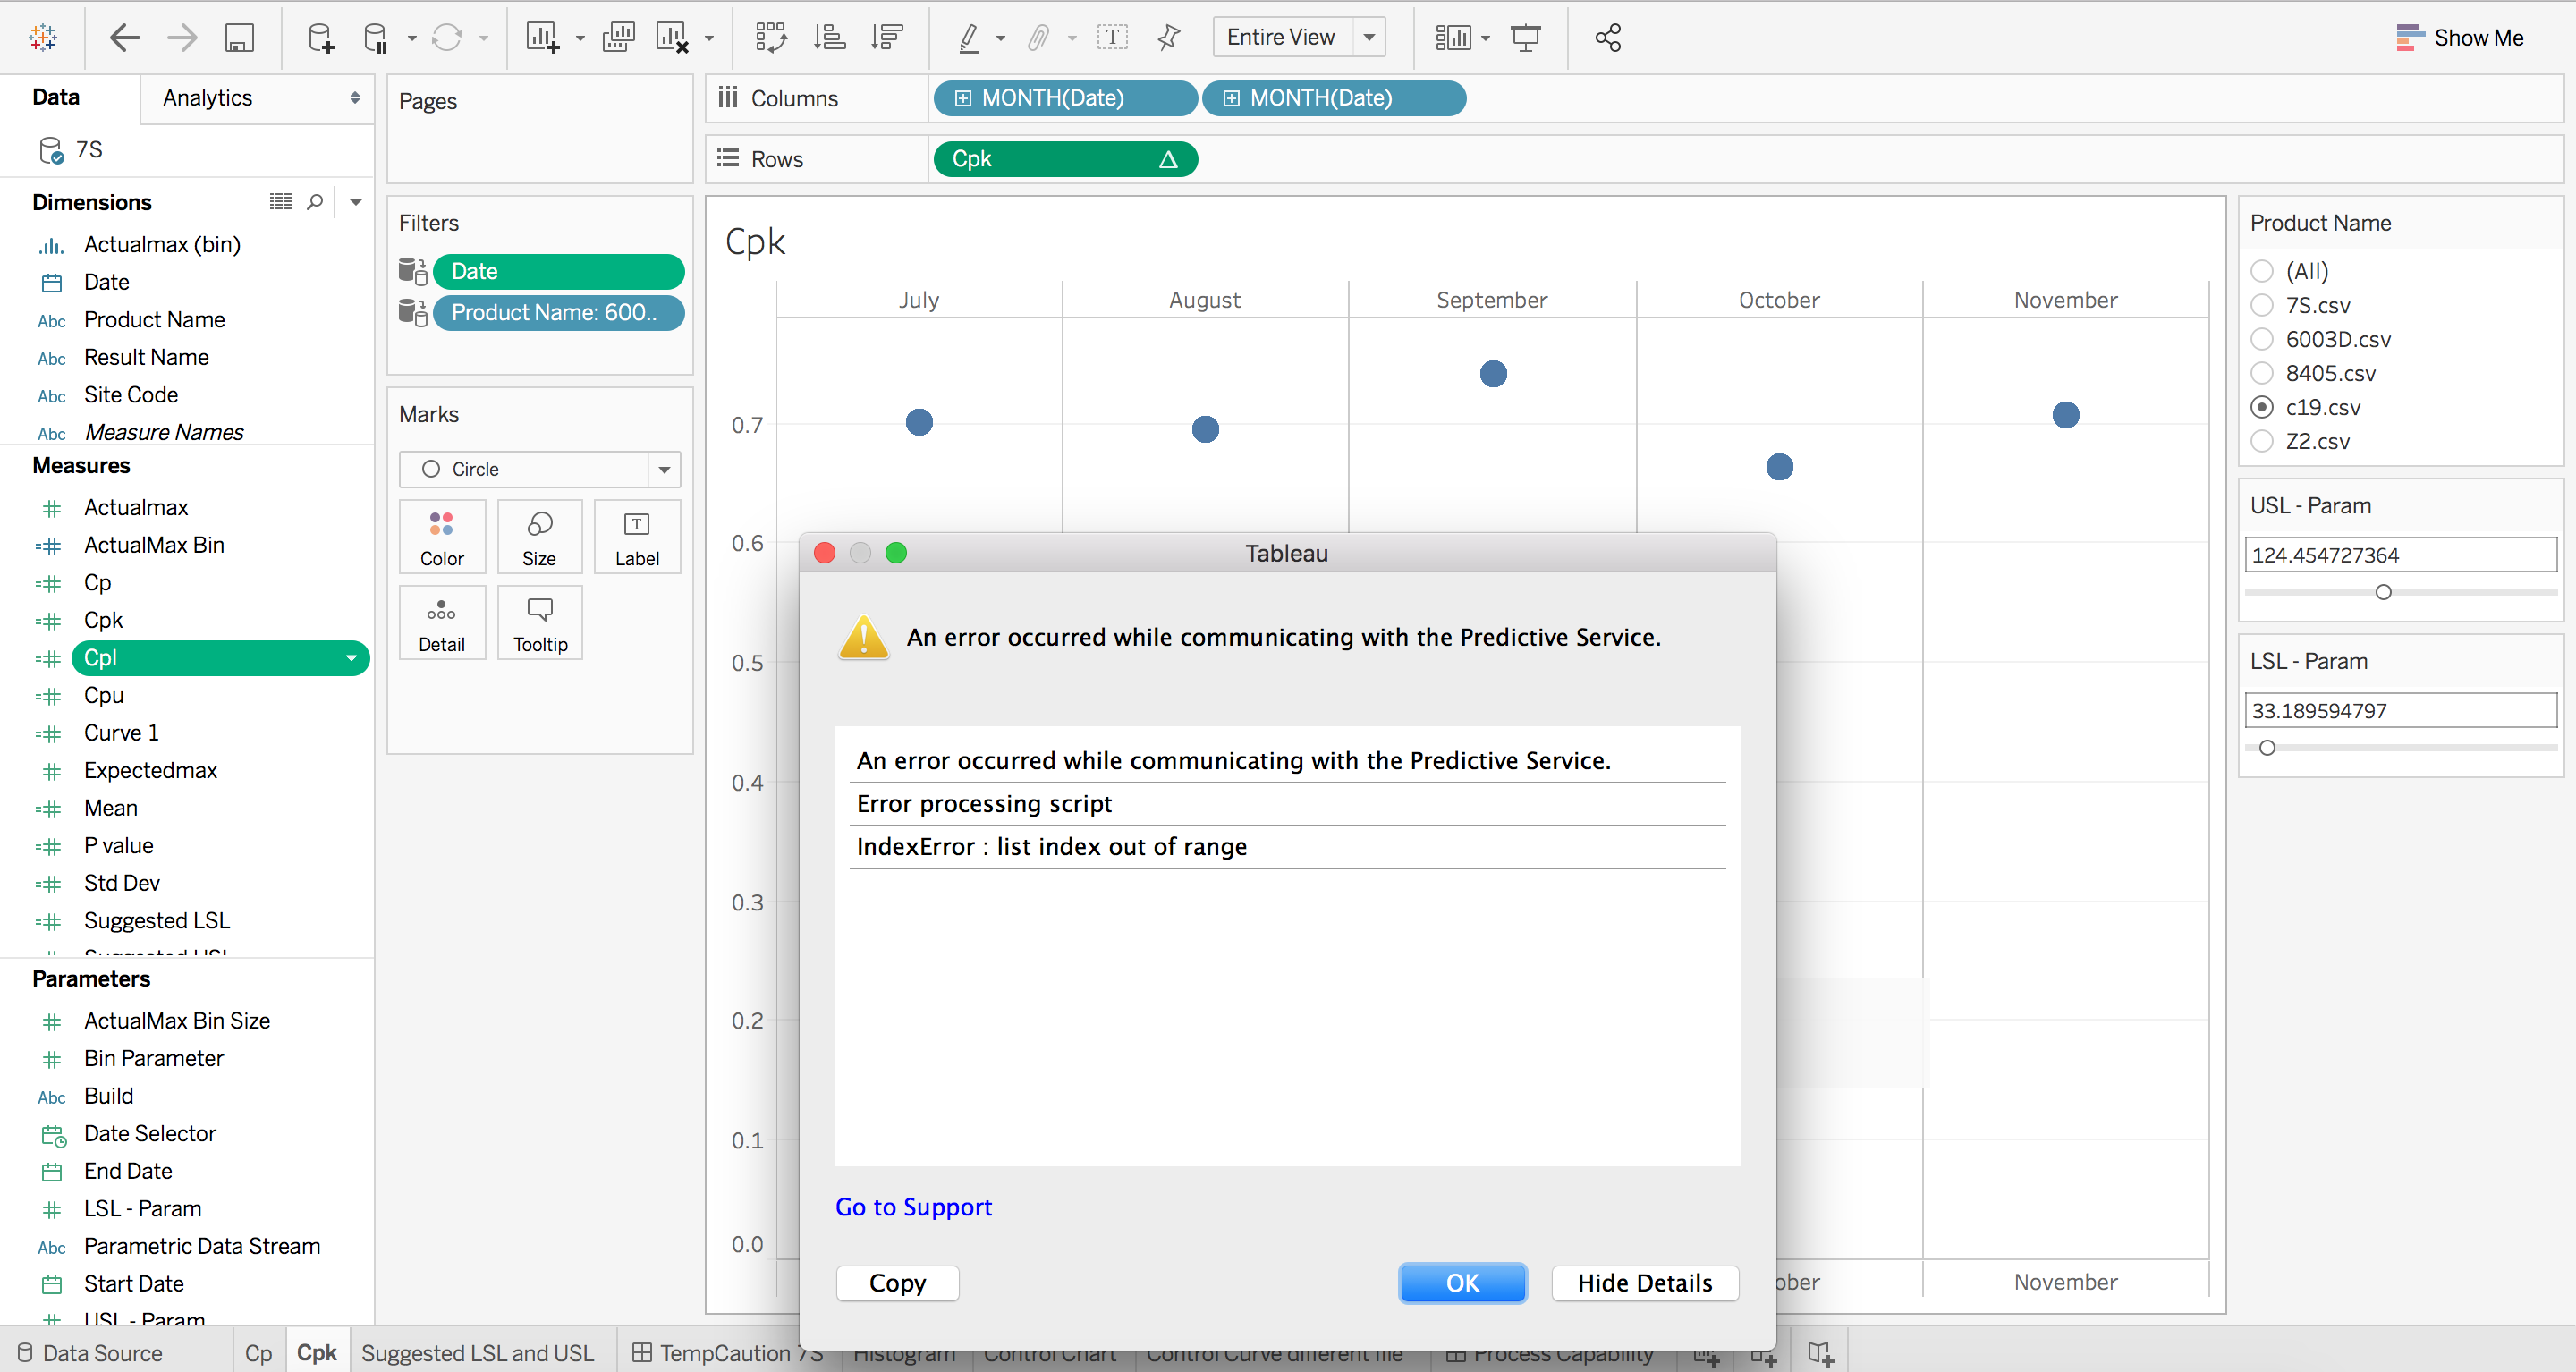
Task: Select the Size property on Marks card
Action: [539, 536]
